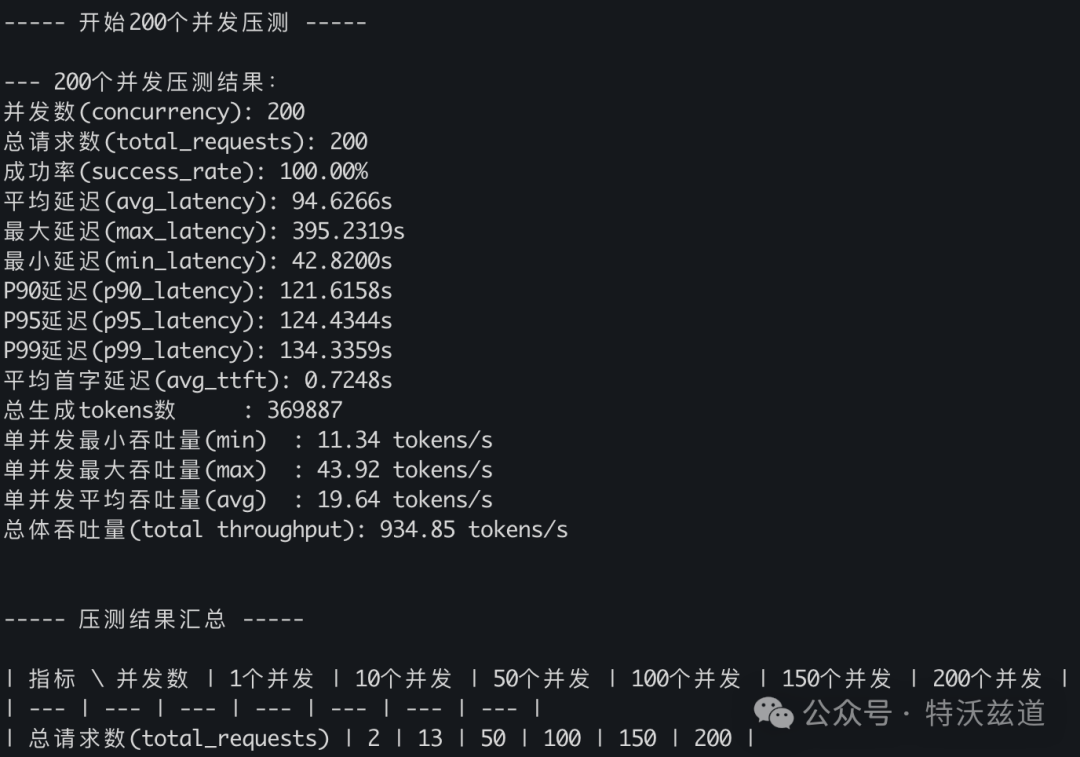Image resolution: width=1080 pixels, height=757 pixels.
Task: Click the p99_latency 134.3359s line
Action: (x=198, y=351)
